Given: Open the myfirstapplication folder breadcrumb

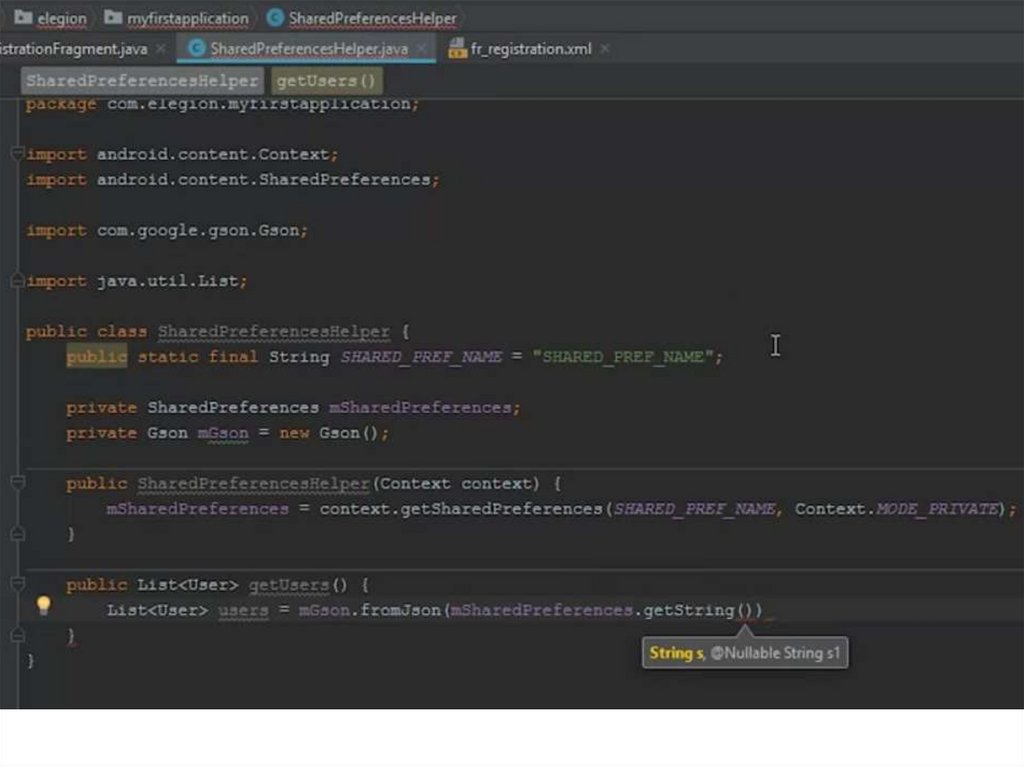Looking at the screenshot, I should (x=177, y=18).
